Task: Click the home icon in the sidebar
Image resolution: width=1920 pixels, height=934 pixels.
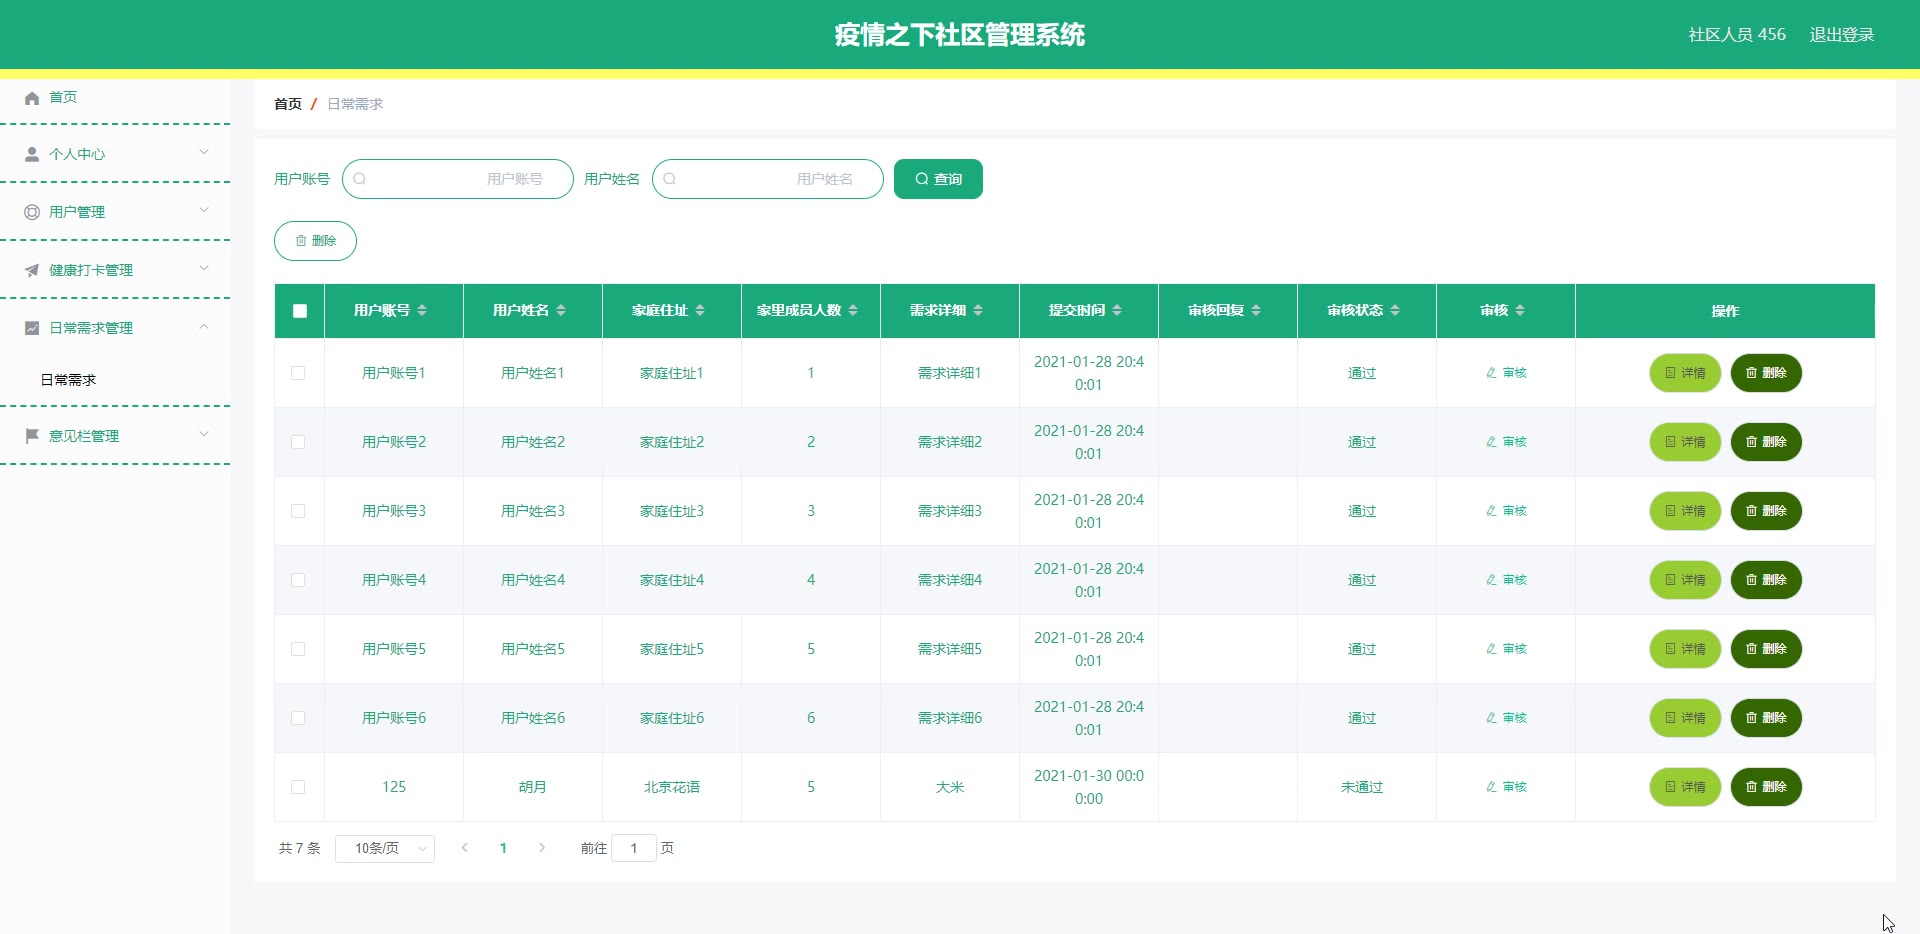Action: [x=32, y=98]
